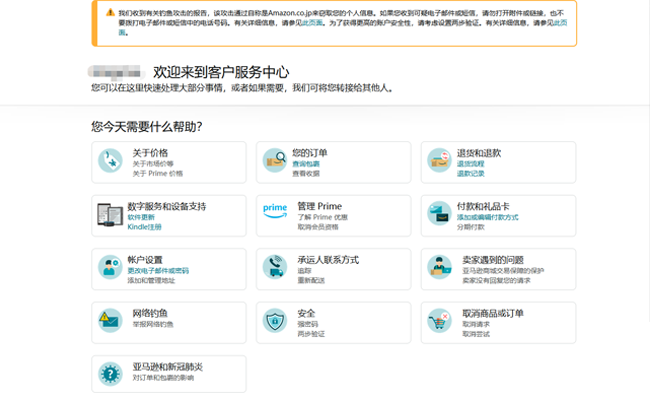Open the 网络钓鱼 topic title
Image resolution: width=650 pixels, height=396 pixels.
click(150, 313)
